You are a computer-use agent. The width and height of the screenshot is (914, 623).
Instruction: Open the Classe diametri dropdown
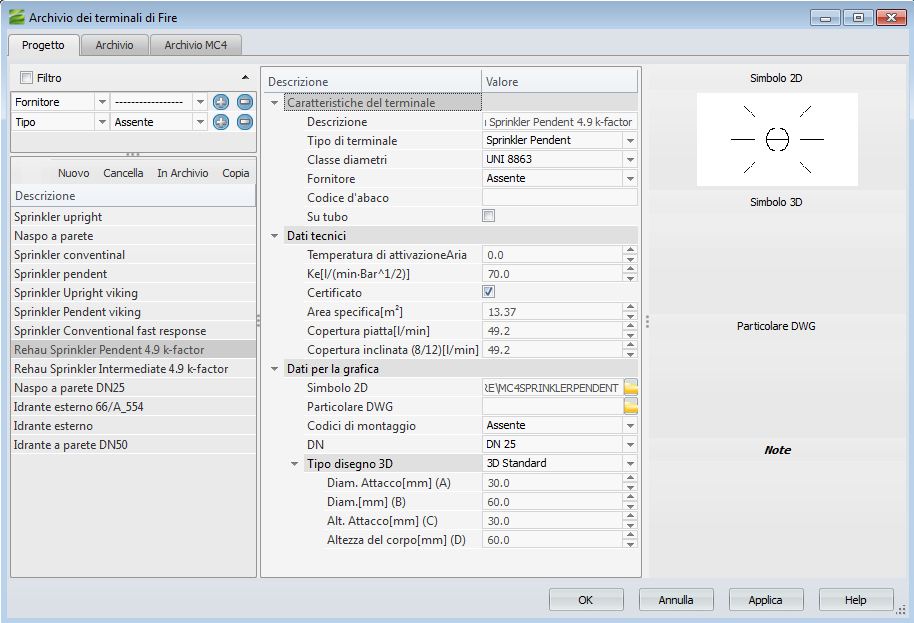629,160
